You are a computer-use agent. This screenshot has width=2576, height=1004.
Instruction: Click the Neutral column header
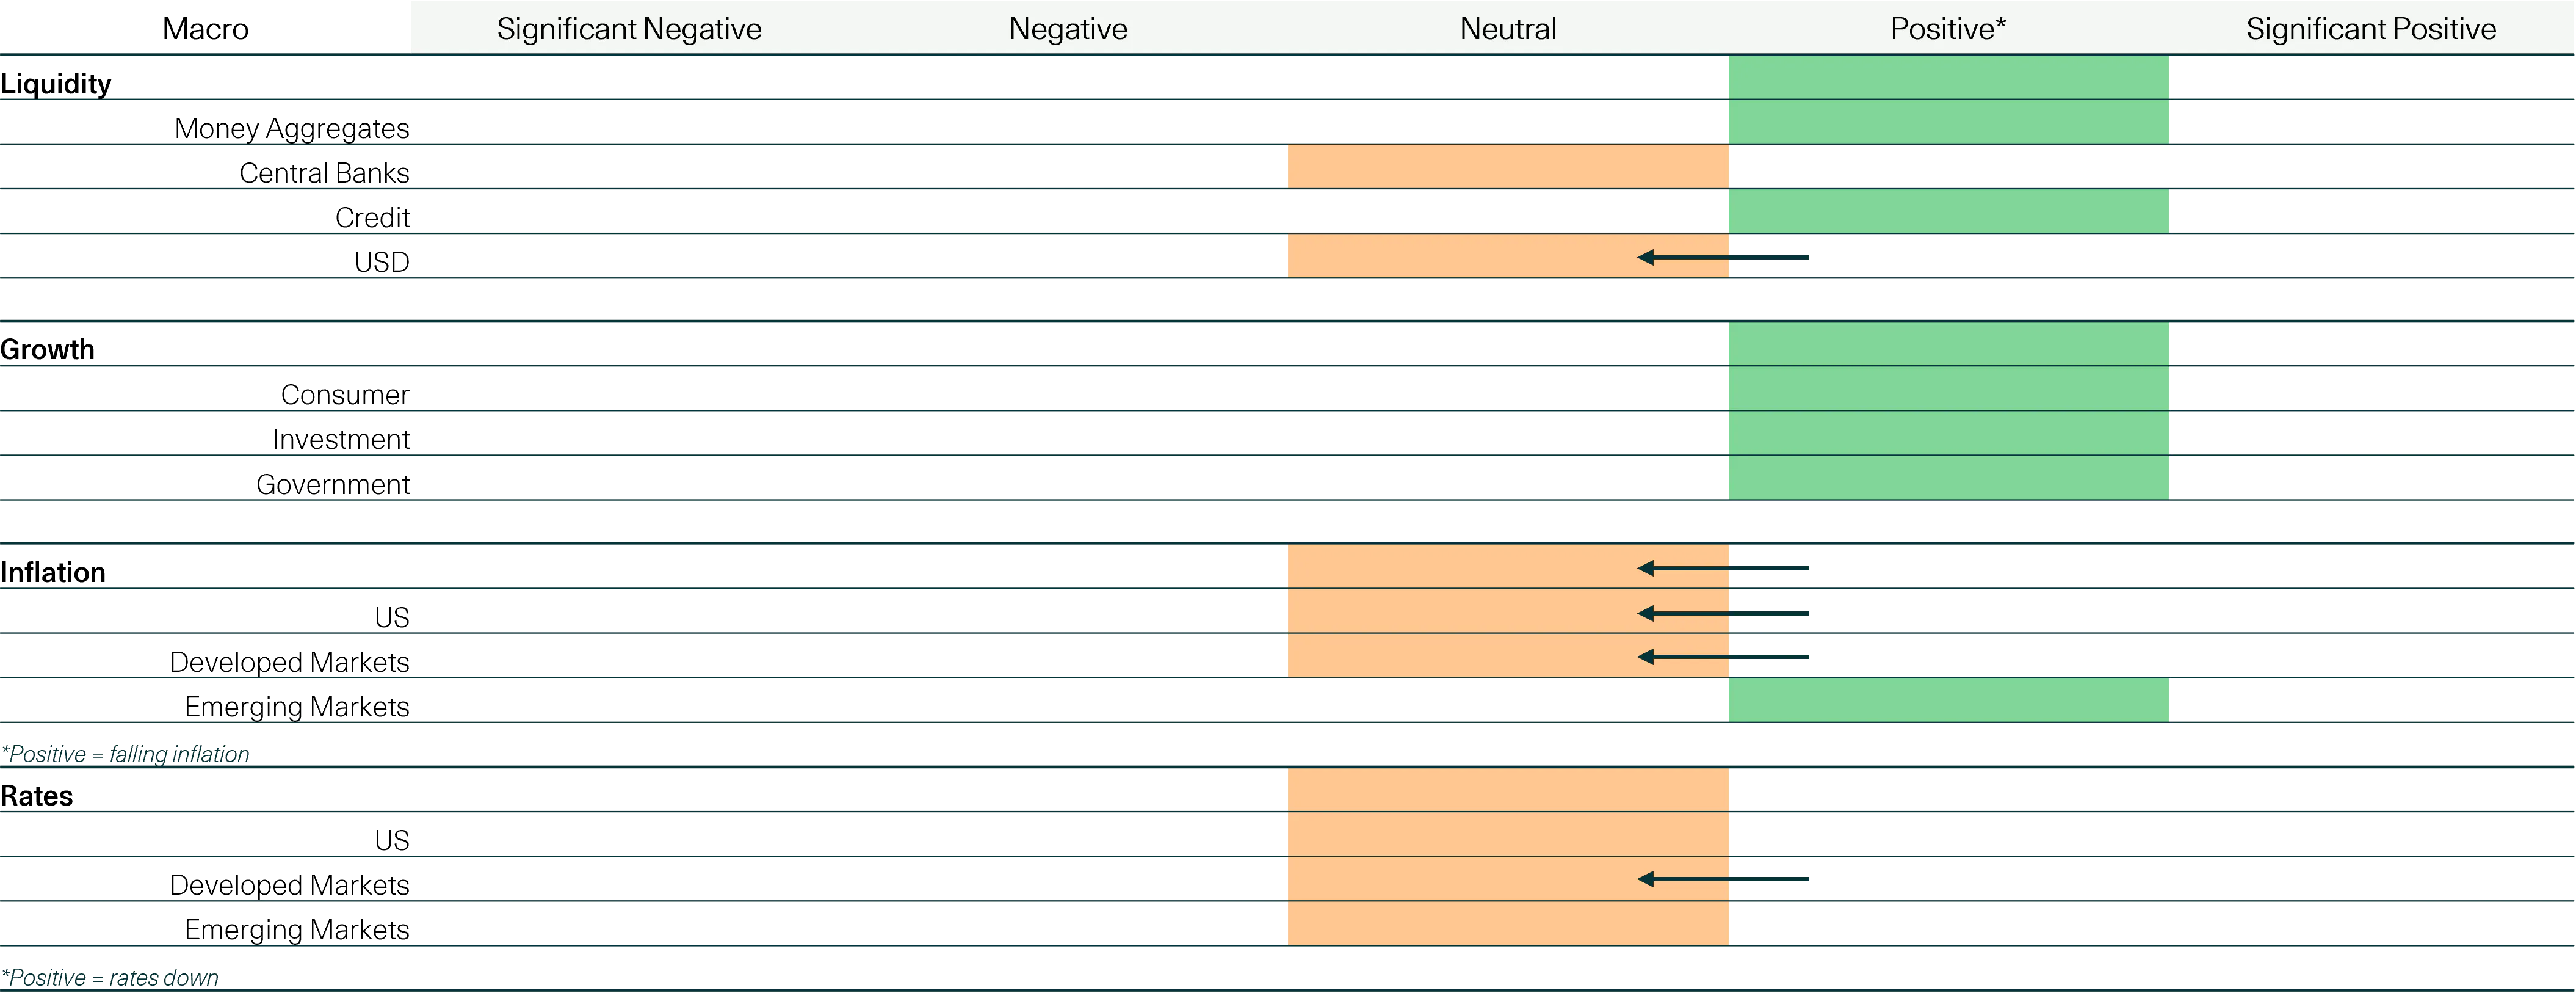1508,29
